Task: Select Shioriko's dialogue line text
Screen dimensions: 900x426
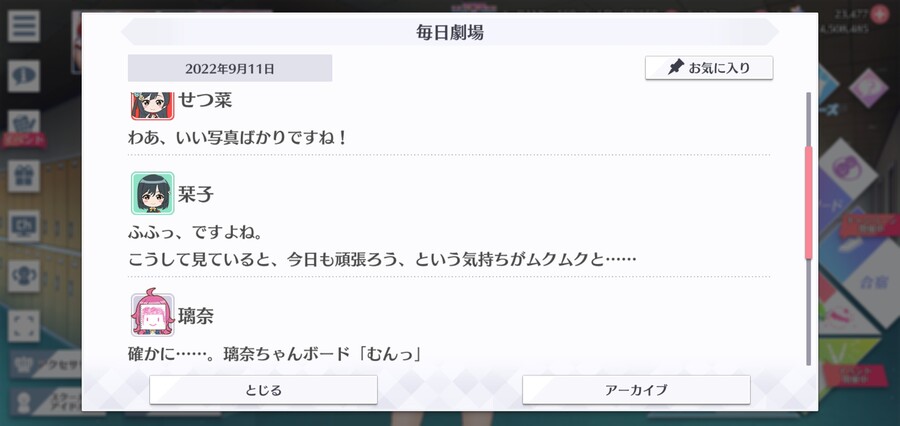Action: [x=382, y=247]
